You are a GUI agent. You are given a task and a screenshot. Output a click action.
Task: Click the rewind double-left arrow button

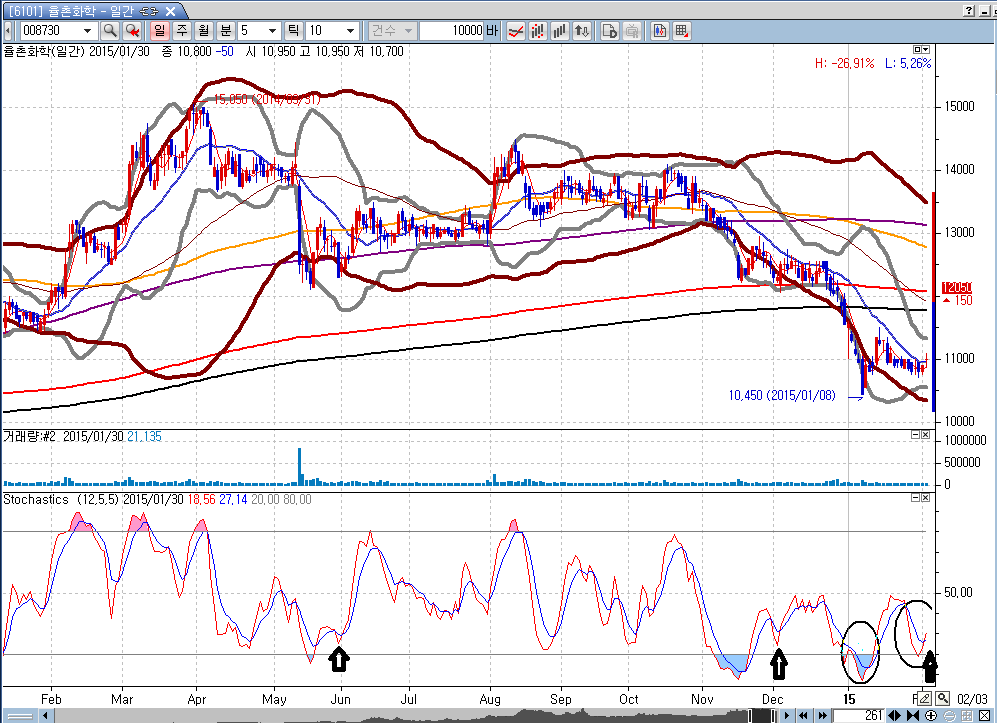[x=803, y=716]
